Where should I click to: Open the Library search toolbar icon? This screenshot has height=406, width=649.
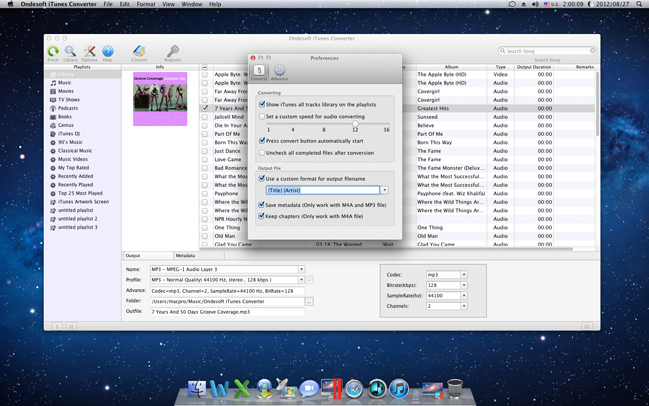point(70,51)
